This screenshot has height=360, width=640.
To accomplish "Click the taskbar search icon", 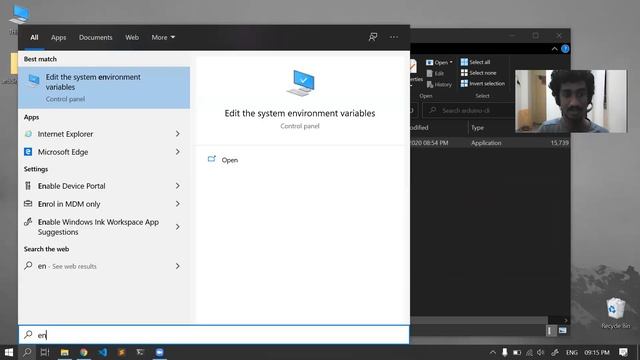I will tap(27, 352).
